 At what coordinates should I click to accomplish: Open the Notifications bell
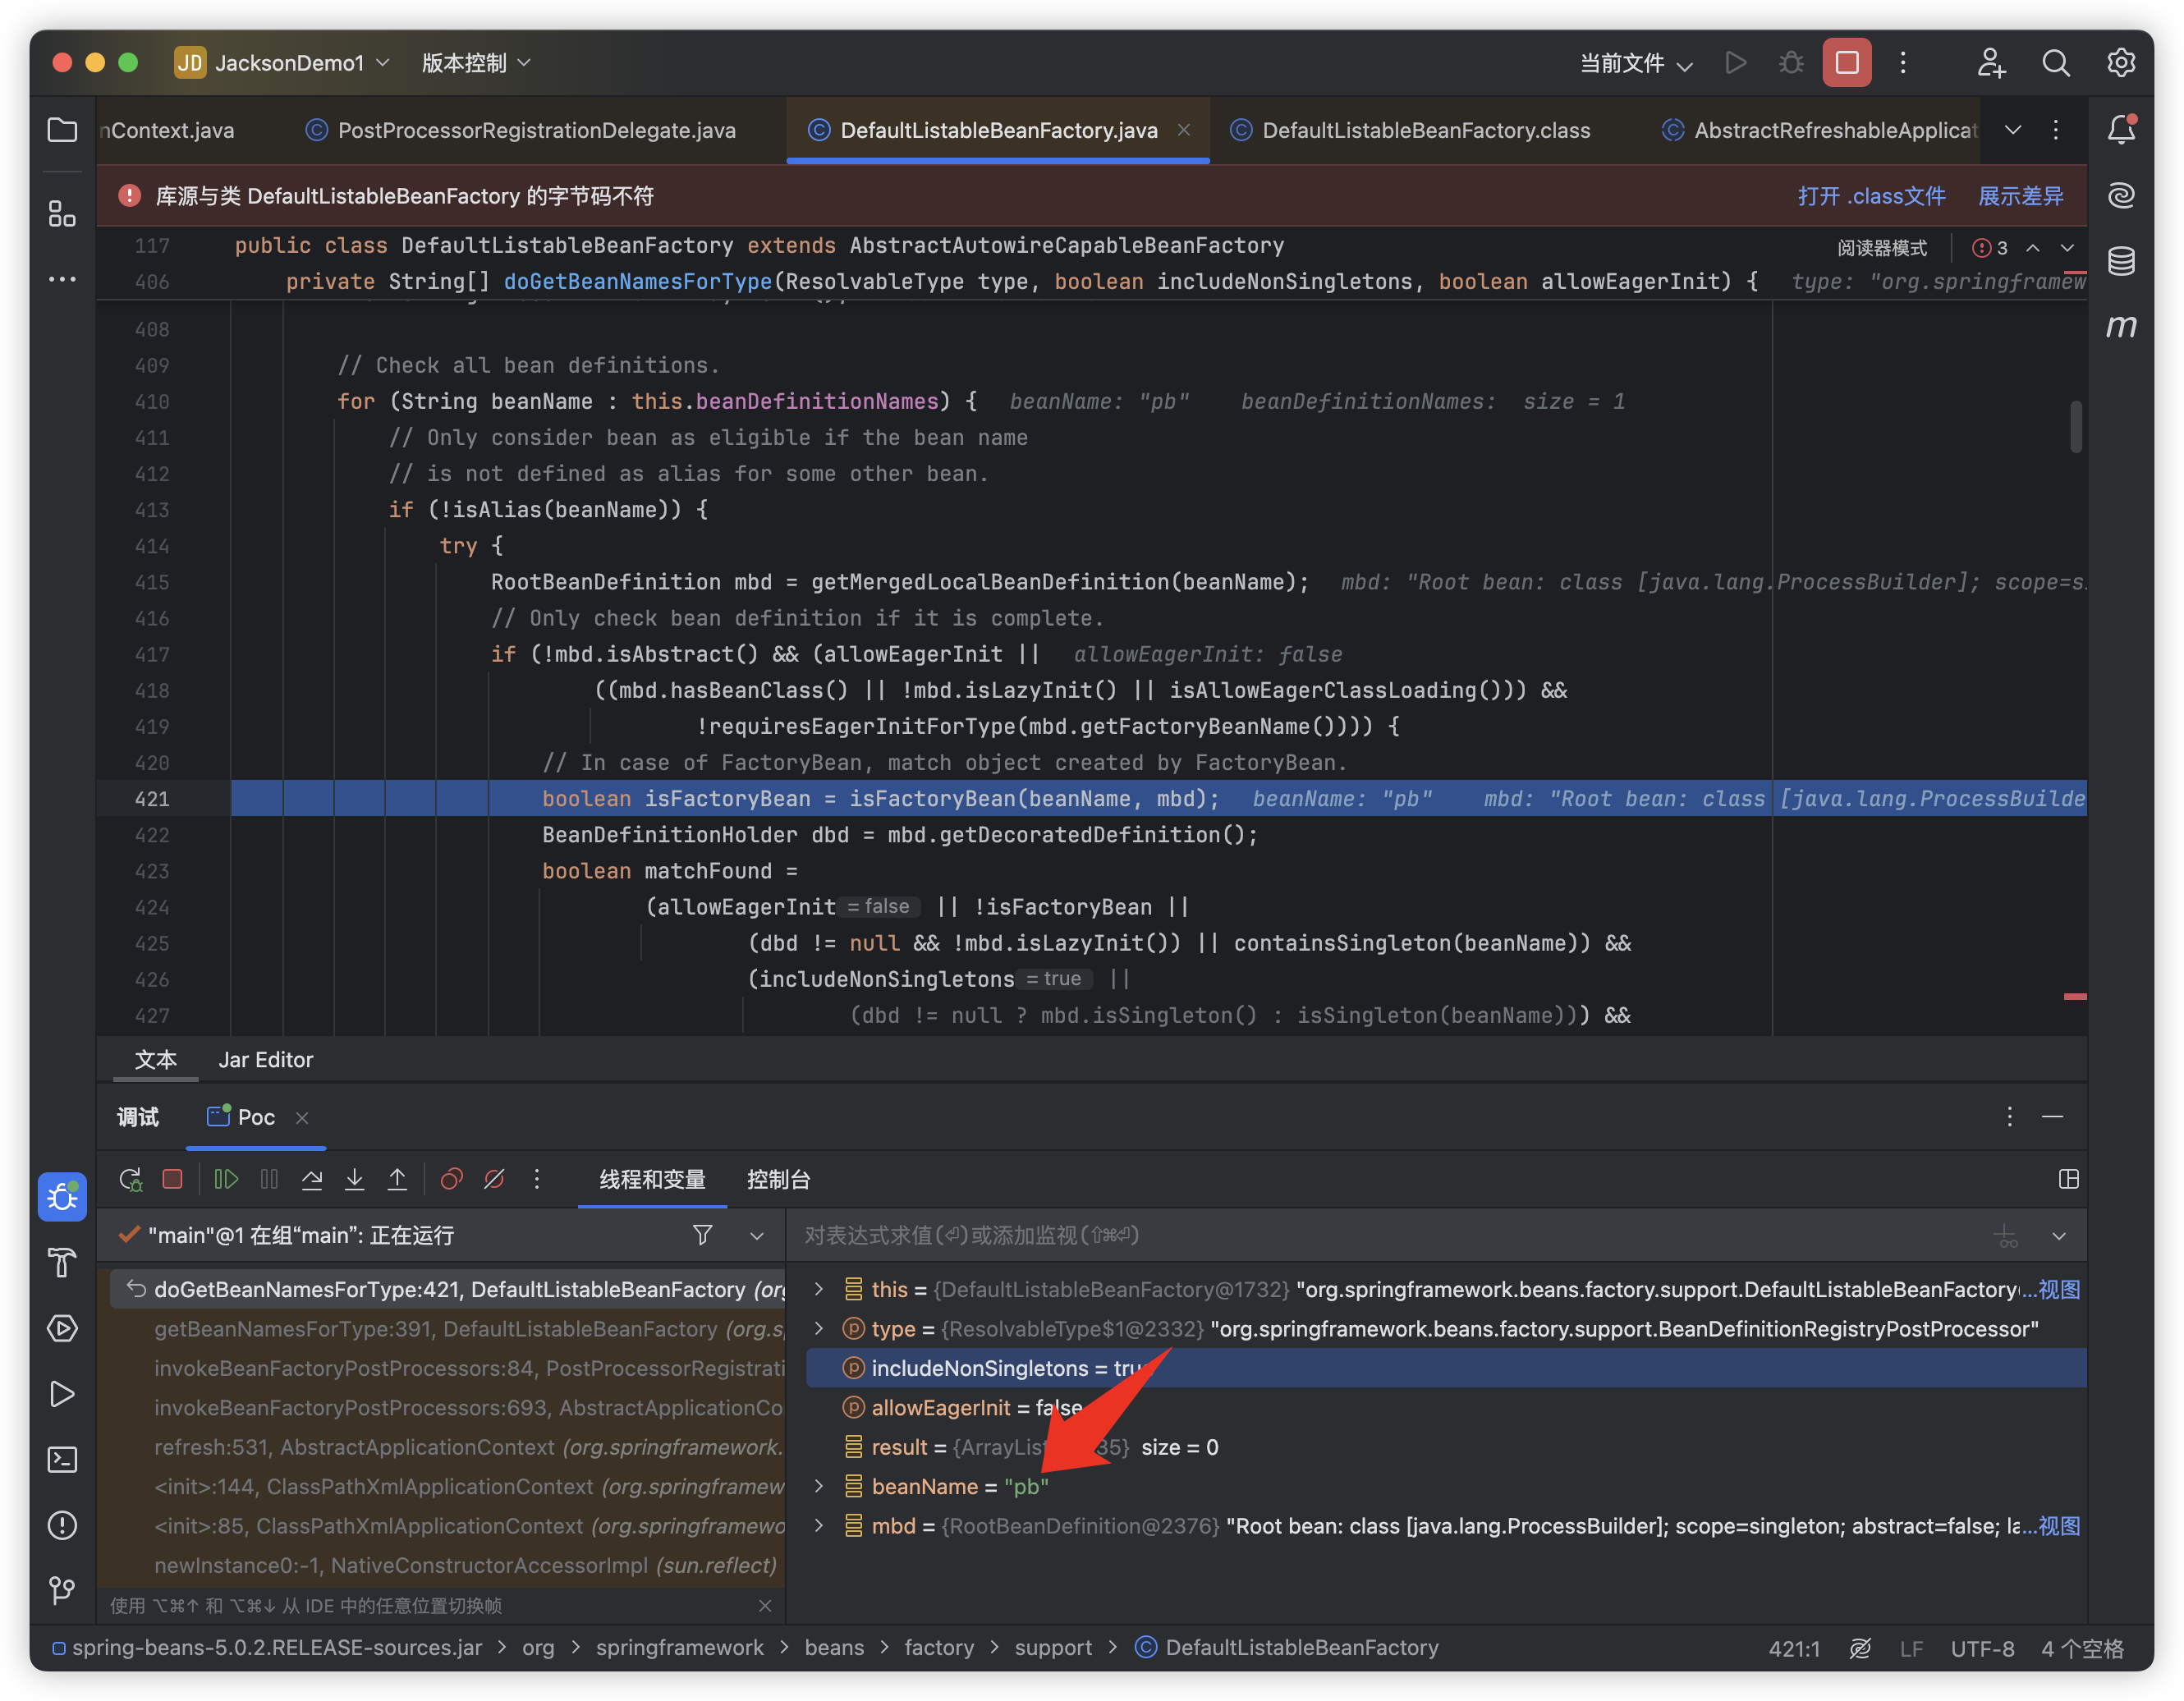tap(2121, 130)
